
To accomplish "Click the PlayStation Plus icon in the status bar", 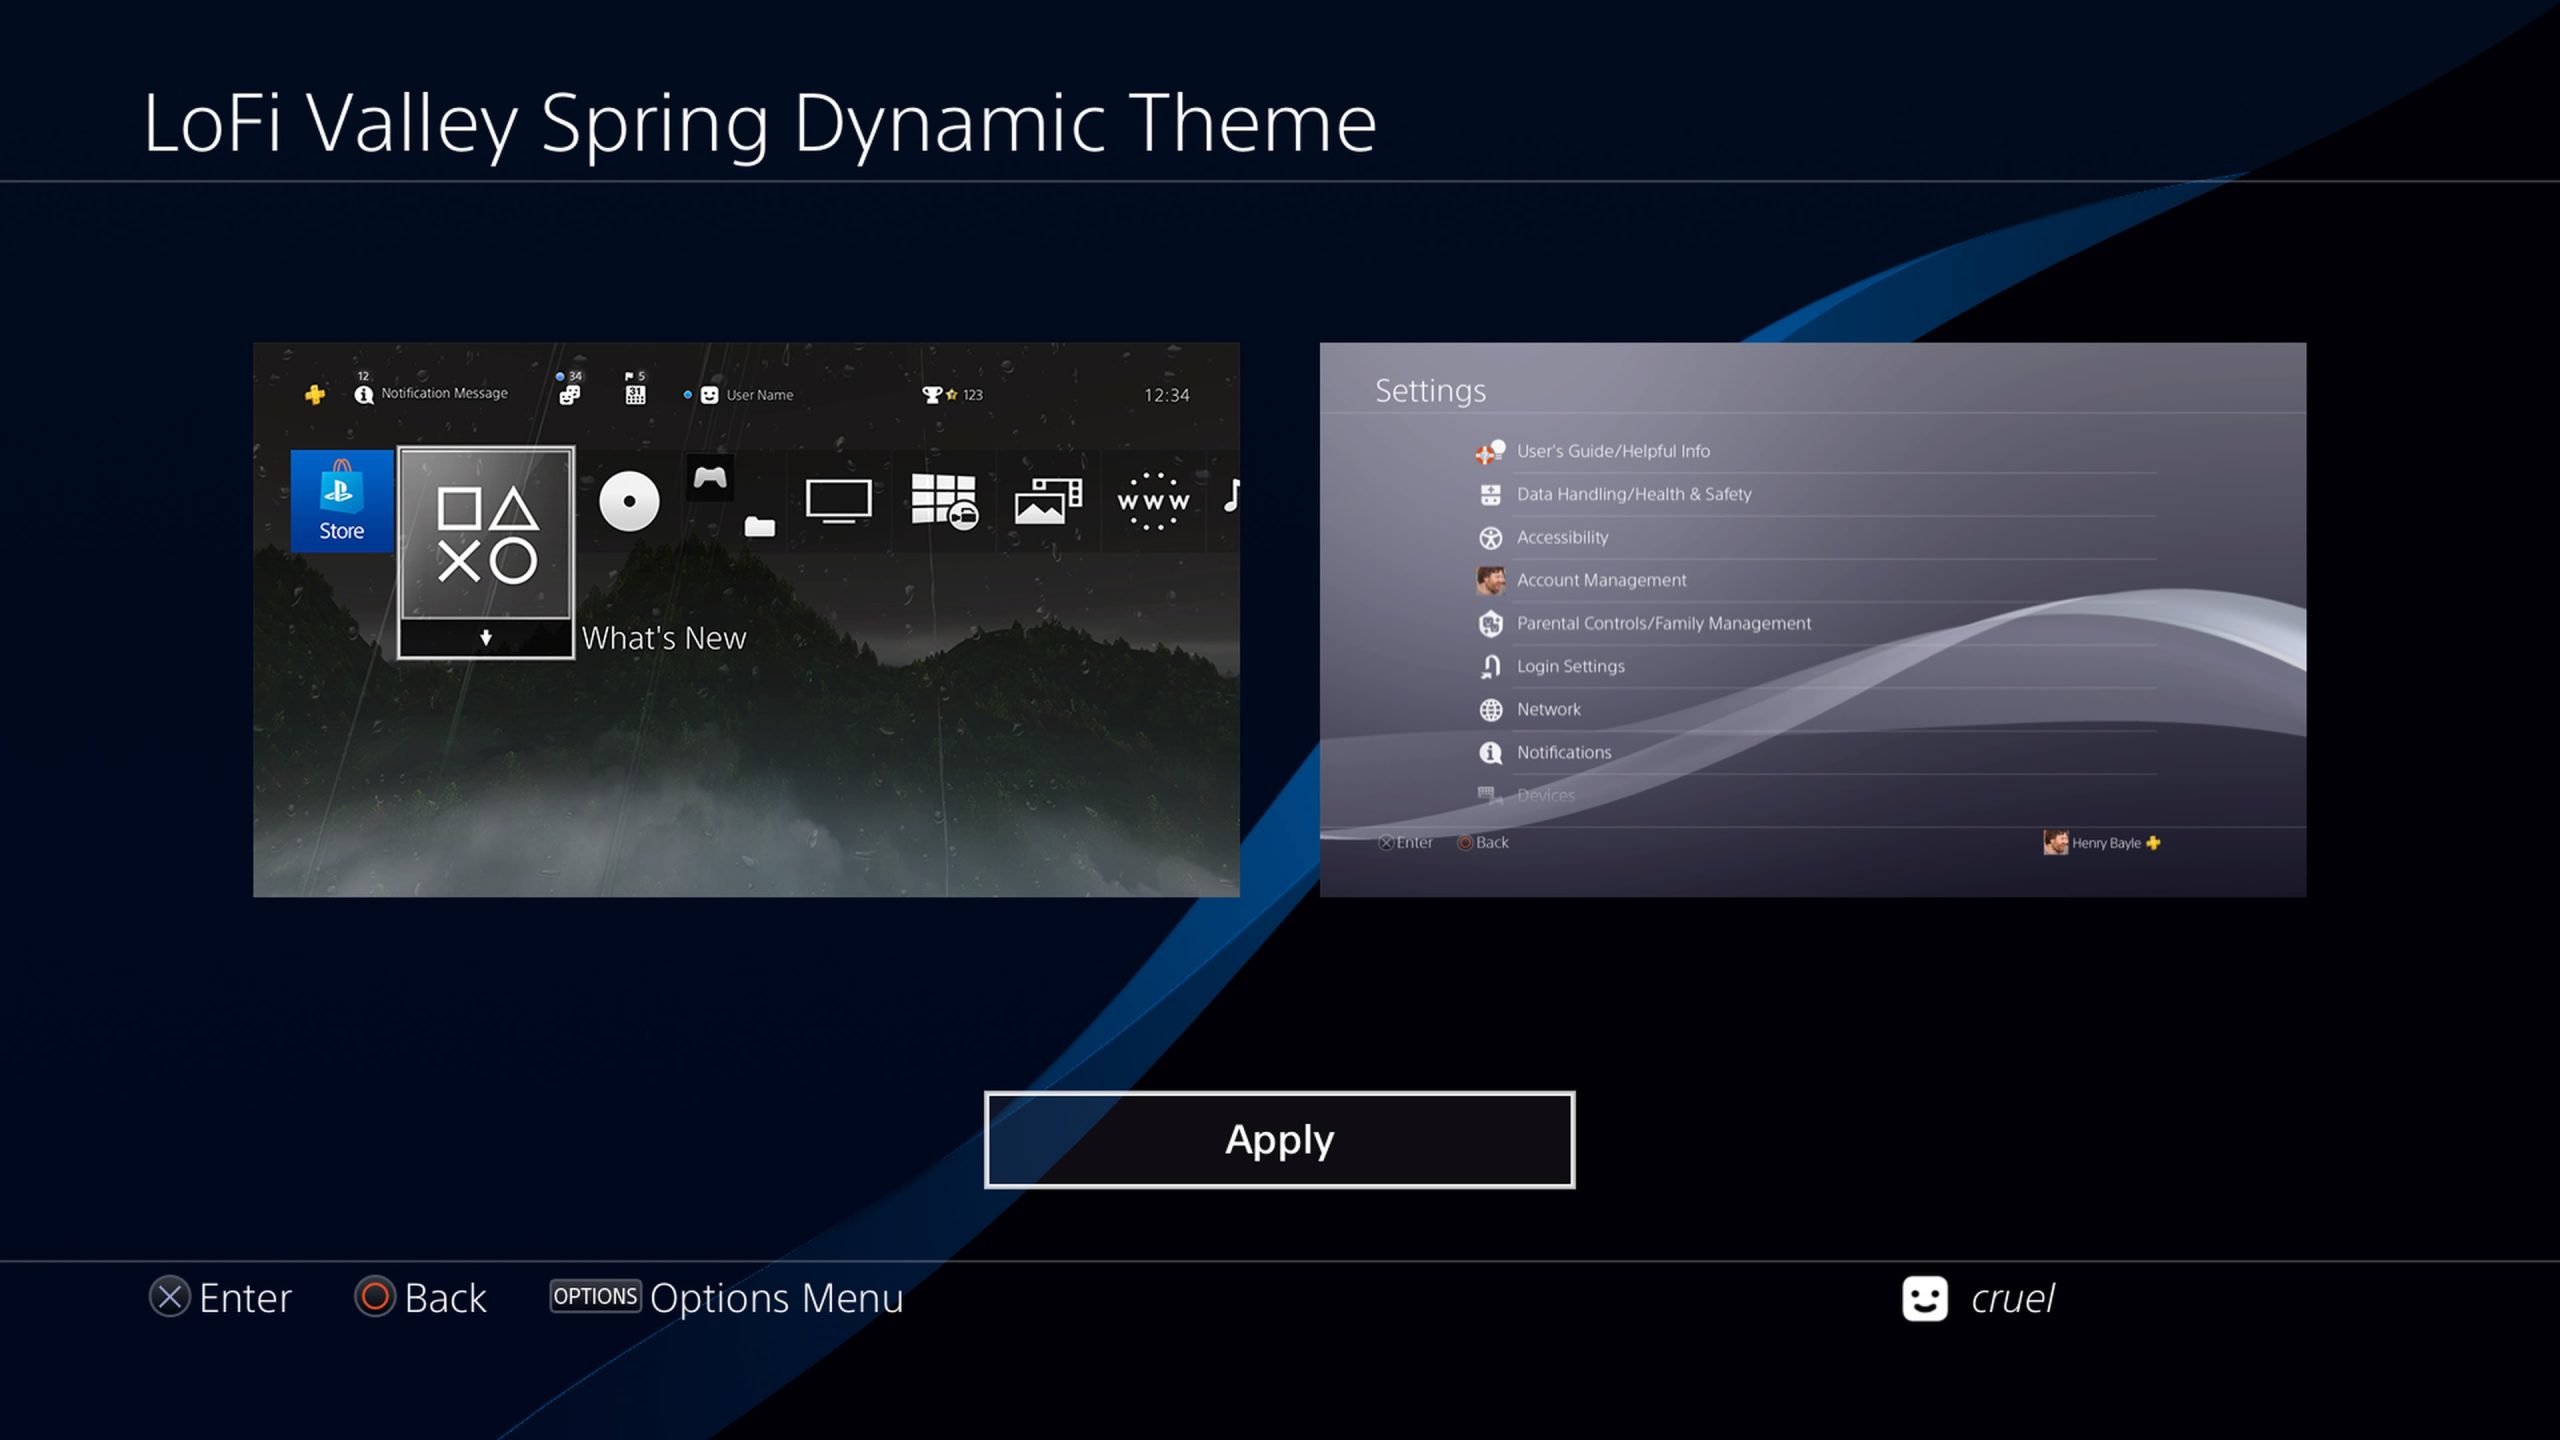I will coord(315,395).
